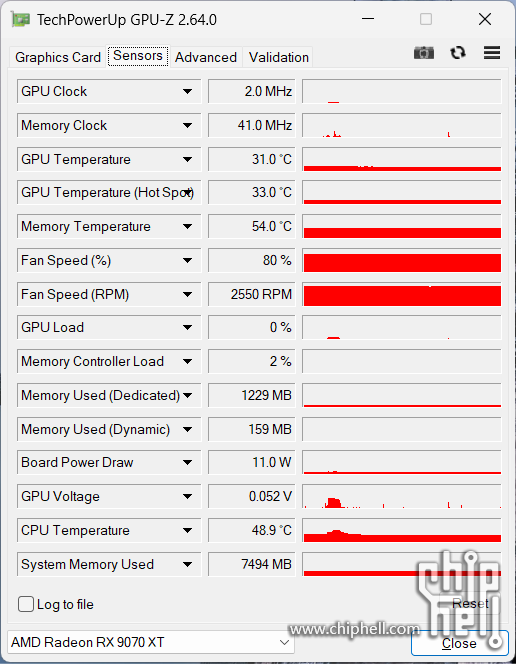Image resolution: width=516 pixels, height=664 pixels.
Task: Click the Close button at bottom
Action: click(x=459, y=643)
